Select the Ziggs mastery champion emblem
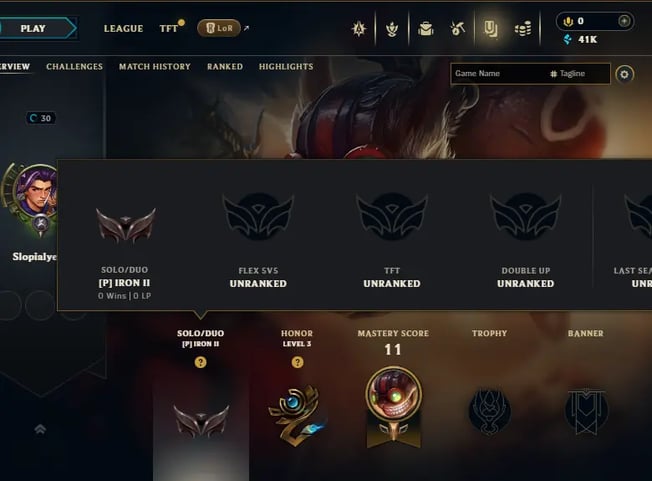This screenshot has height=481, width=652. [x=393, y=393]
